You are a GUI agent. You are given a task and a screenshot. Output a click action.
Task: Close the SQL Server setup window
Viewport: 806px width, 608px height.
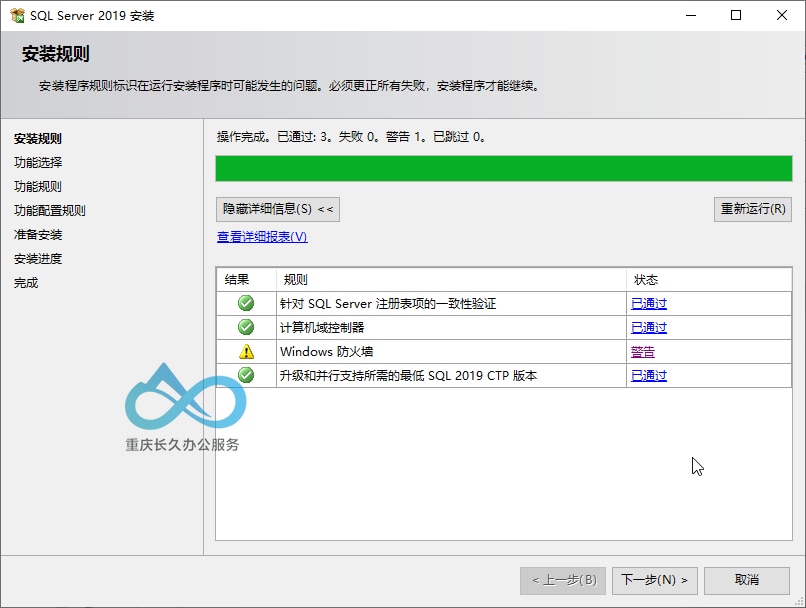782,15
